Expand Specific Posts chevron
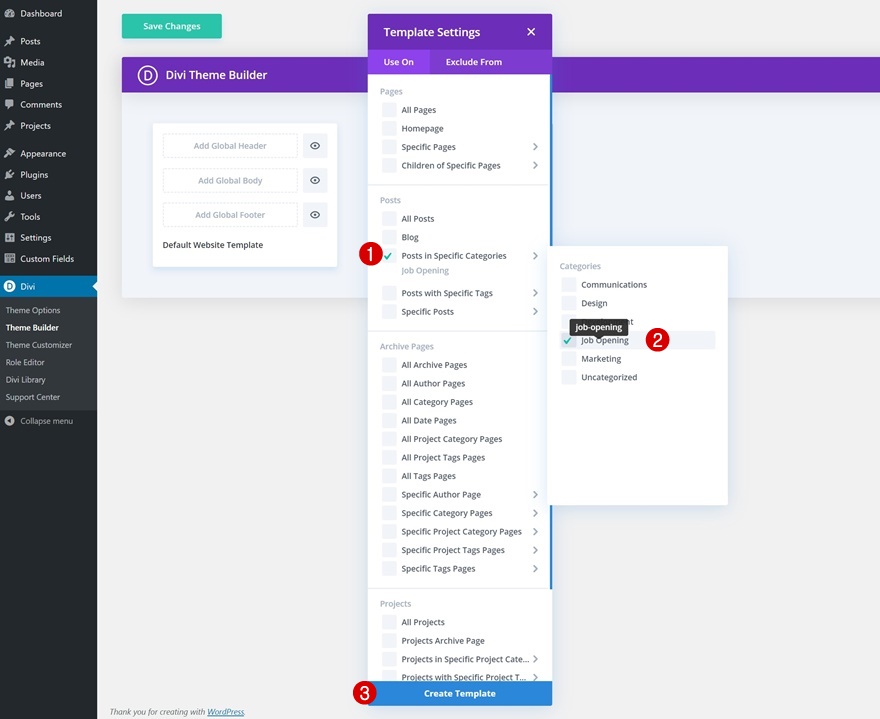 tap(535, 312)
